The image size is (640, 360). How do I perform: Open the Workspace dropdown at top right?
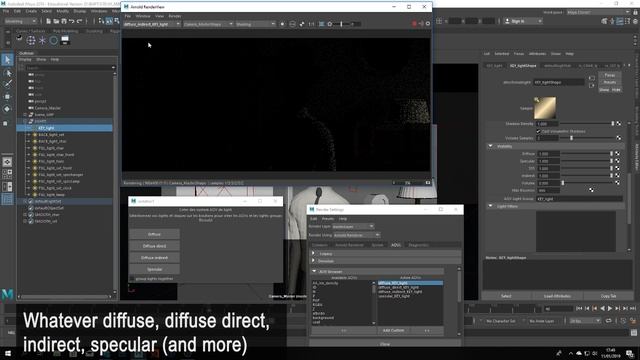pos(598,12)
